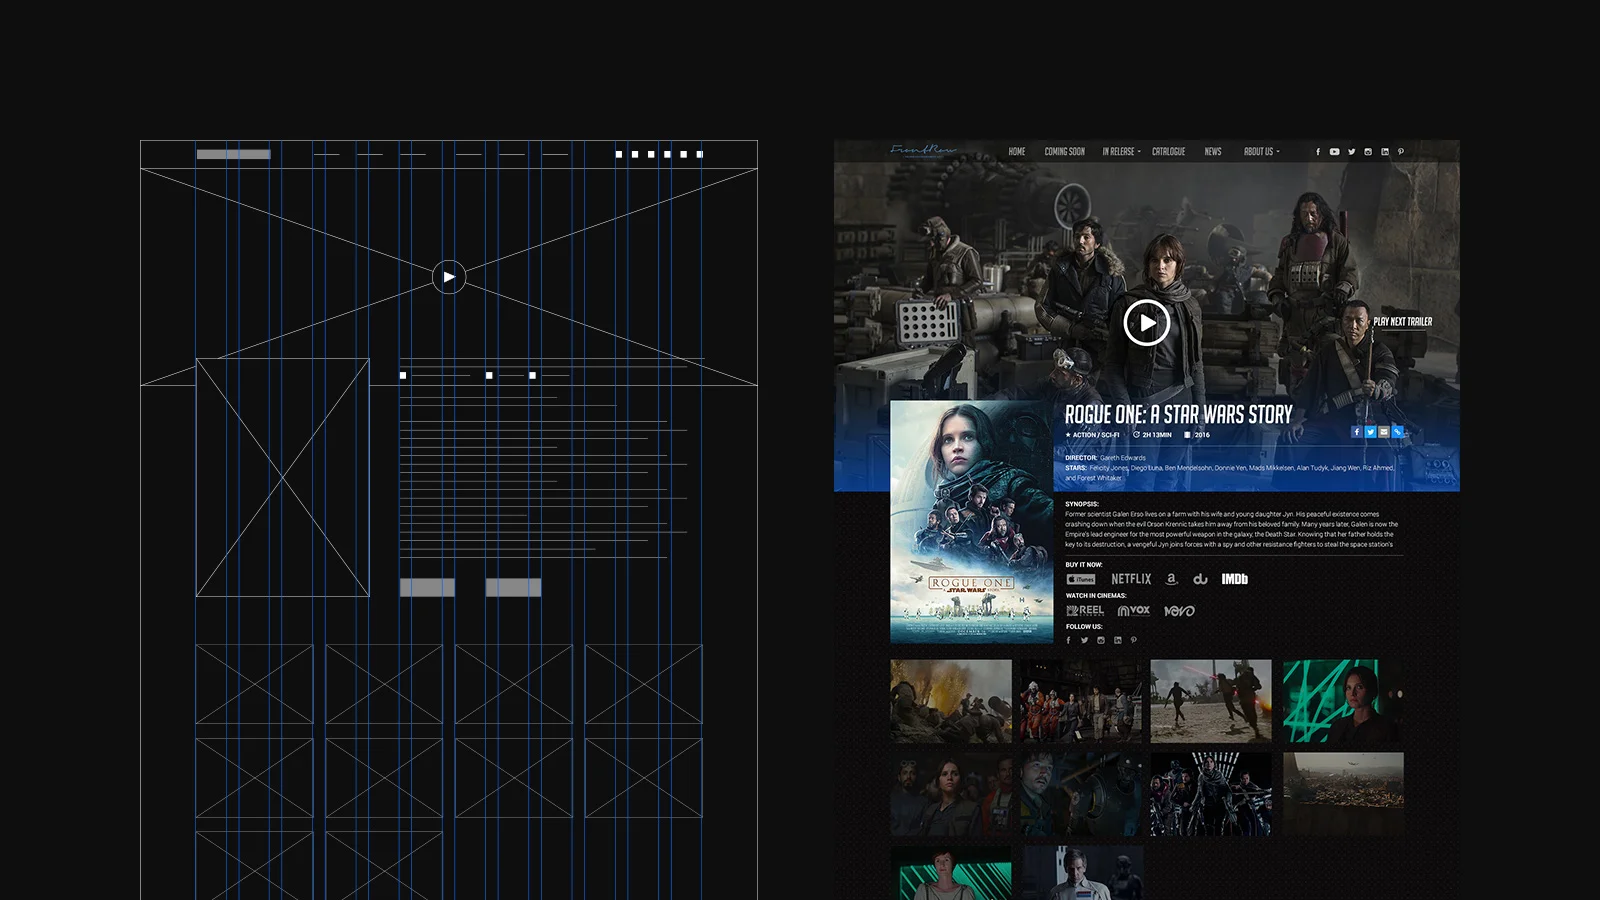1600x900 pixels.
Task: Open the still of soldiers running on the beach
Action: [1211, 701]
